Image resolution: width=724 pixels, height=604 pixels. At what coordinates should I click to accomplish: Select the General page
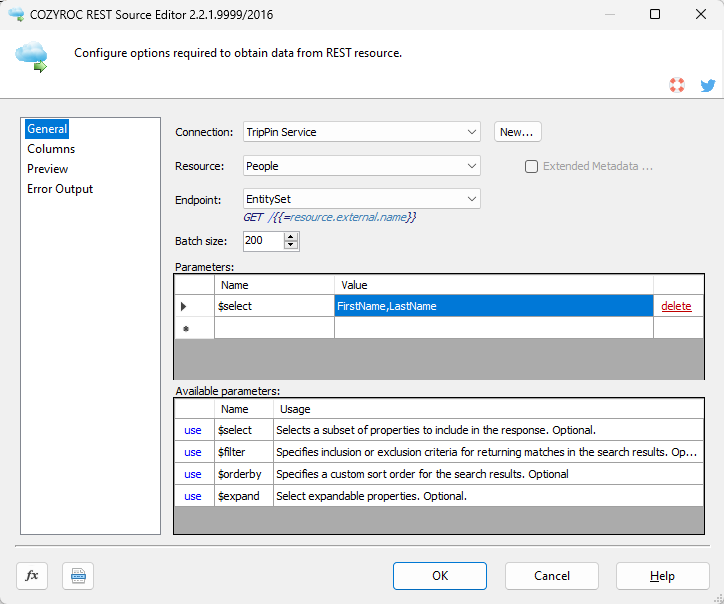[47, 129]
